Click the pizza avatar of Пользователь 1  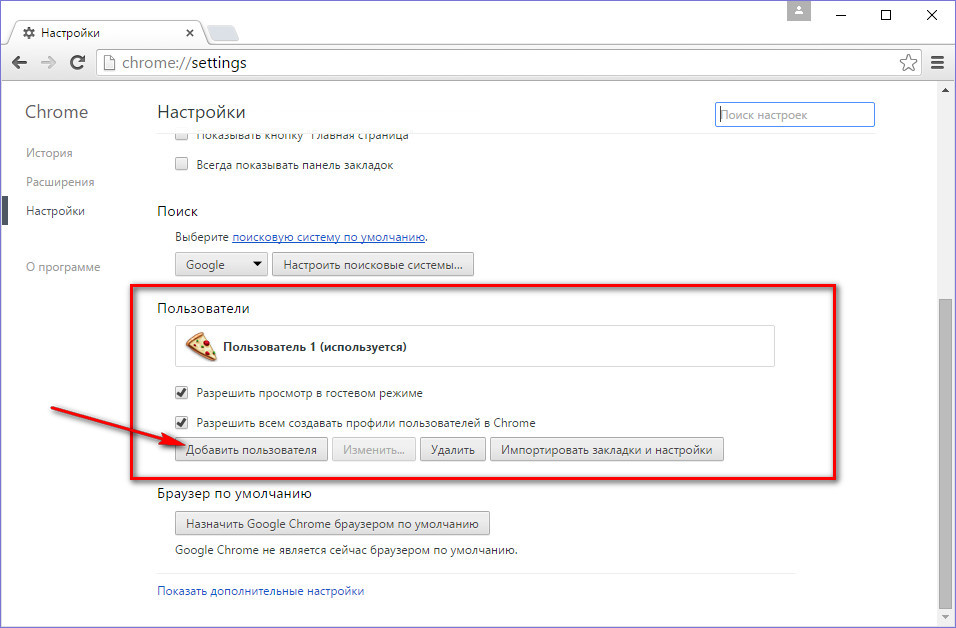(x=201, y=347)
